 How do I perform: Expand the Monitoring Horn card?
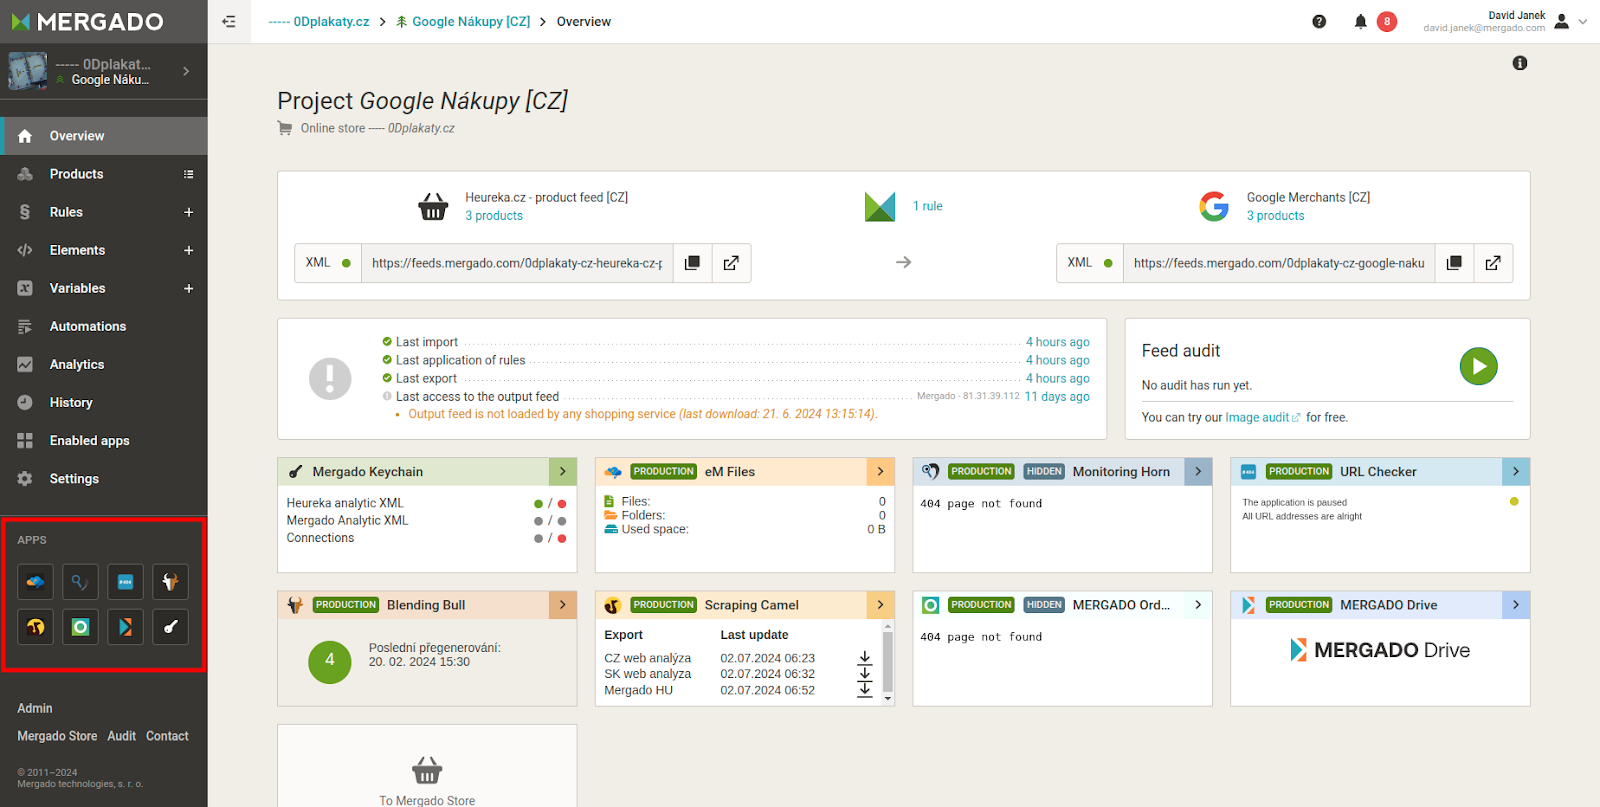point(1198,471)
